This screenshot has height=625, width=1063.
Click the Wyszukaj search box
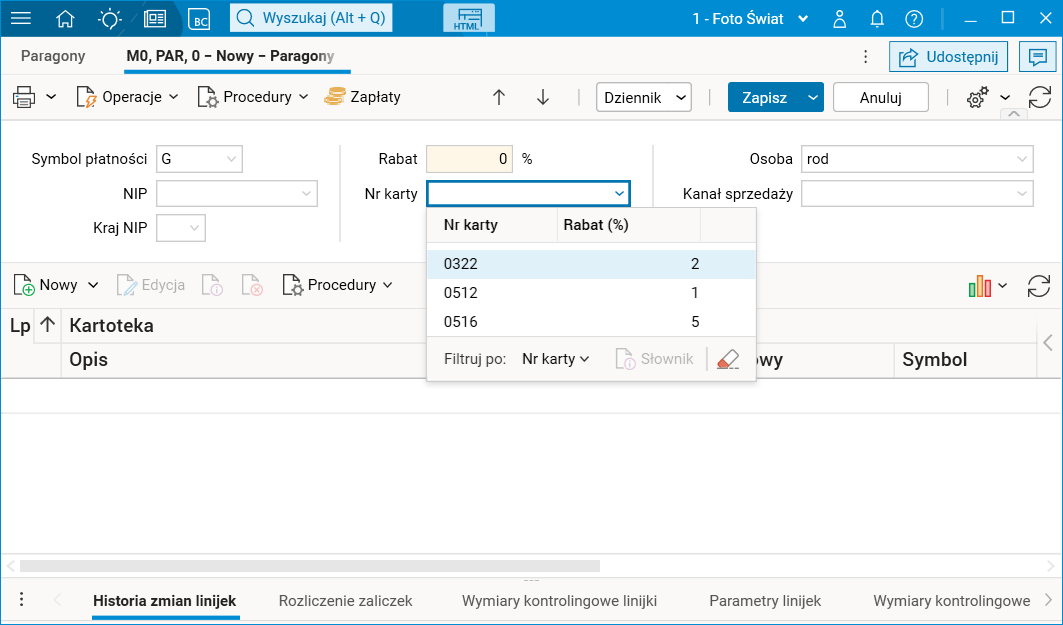311,18
